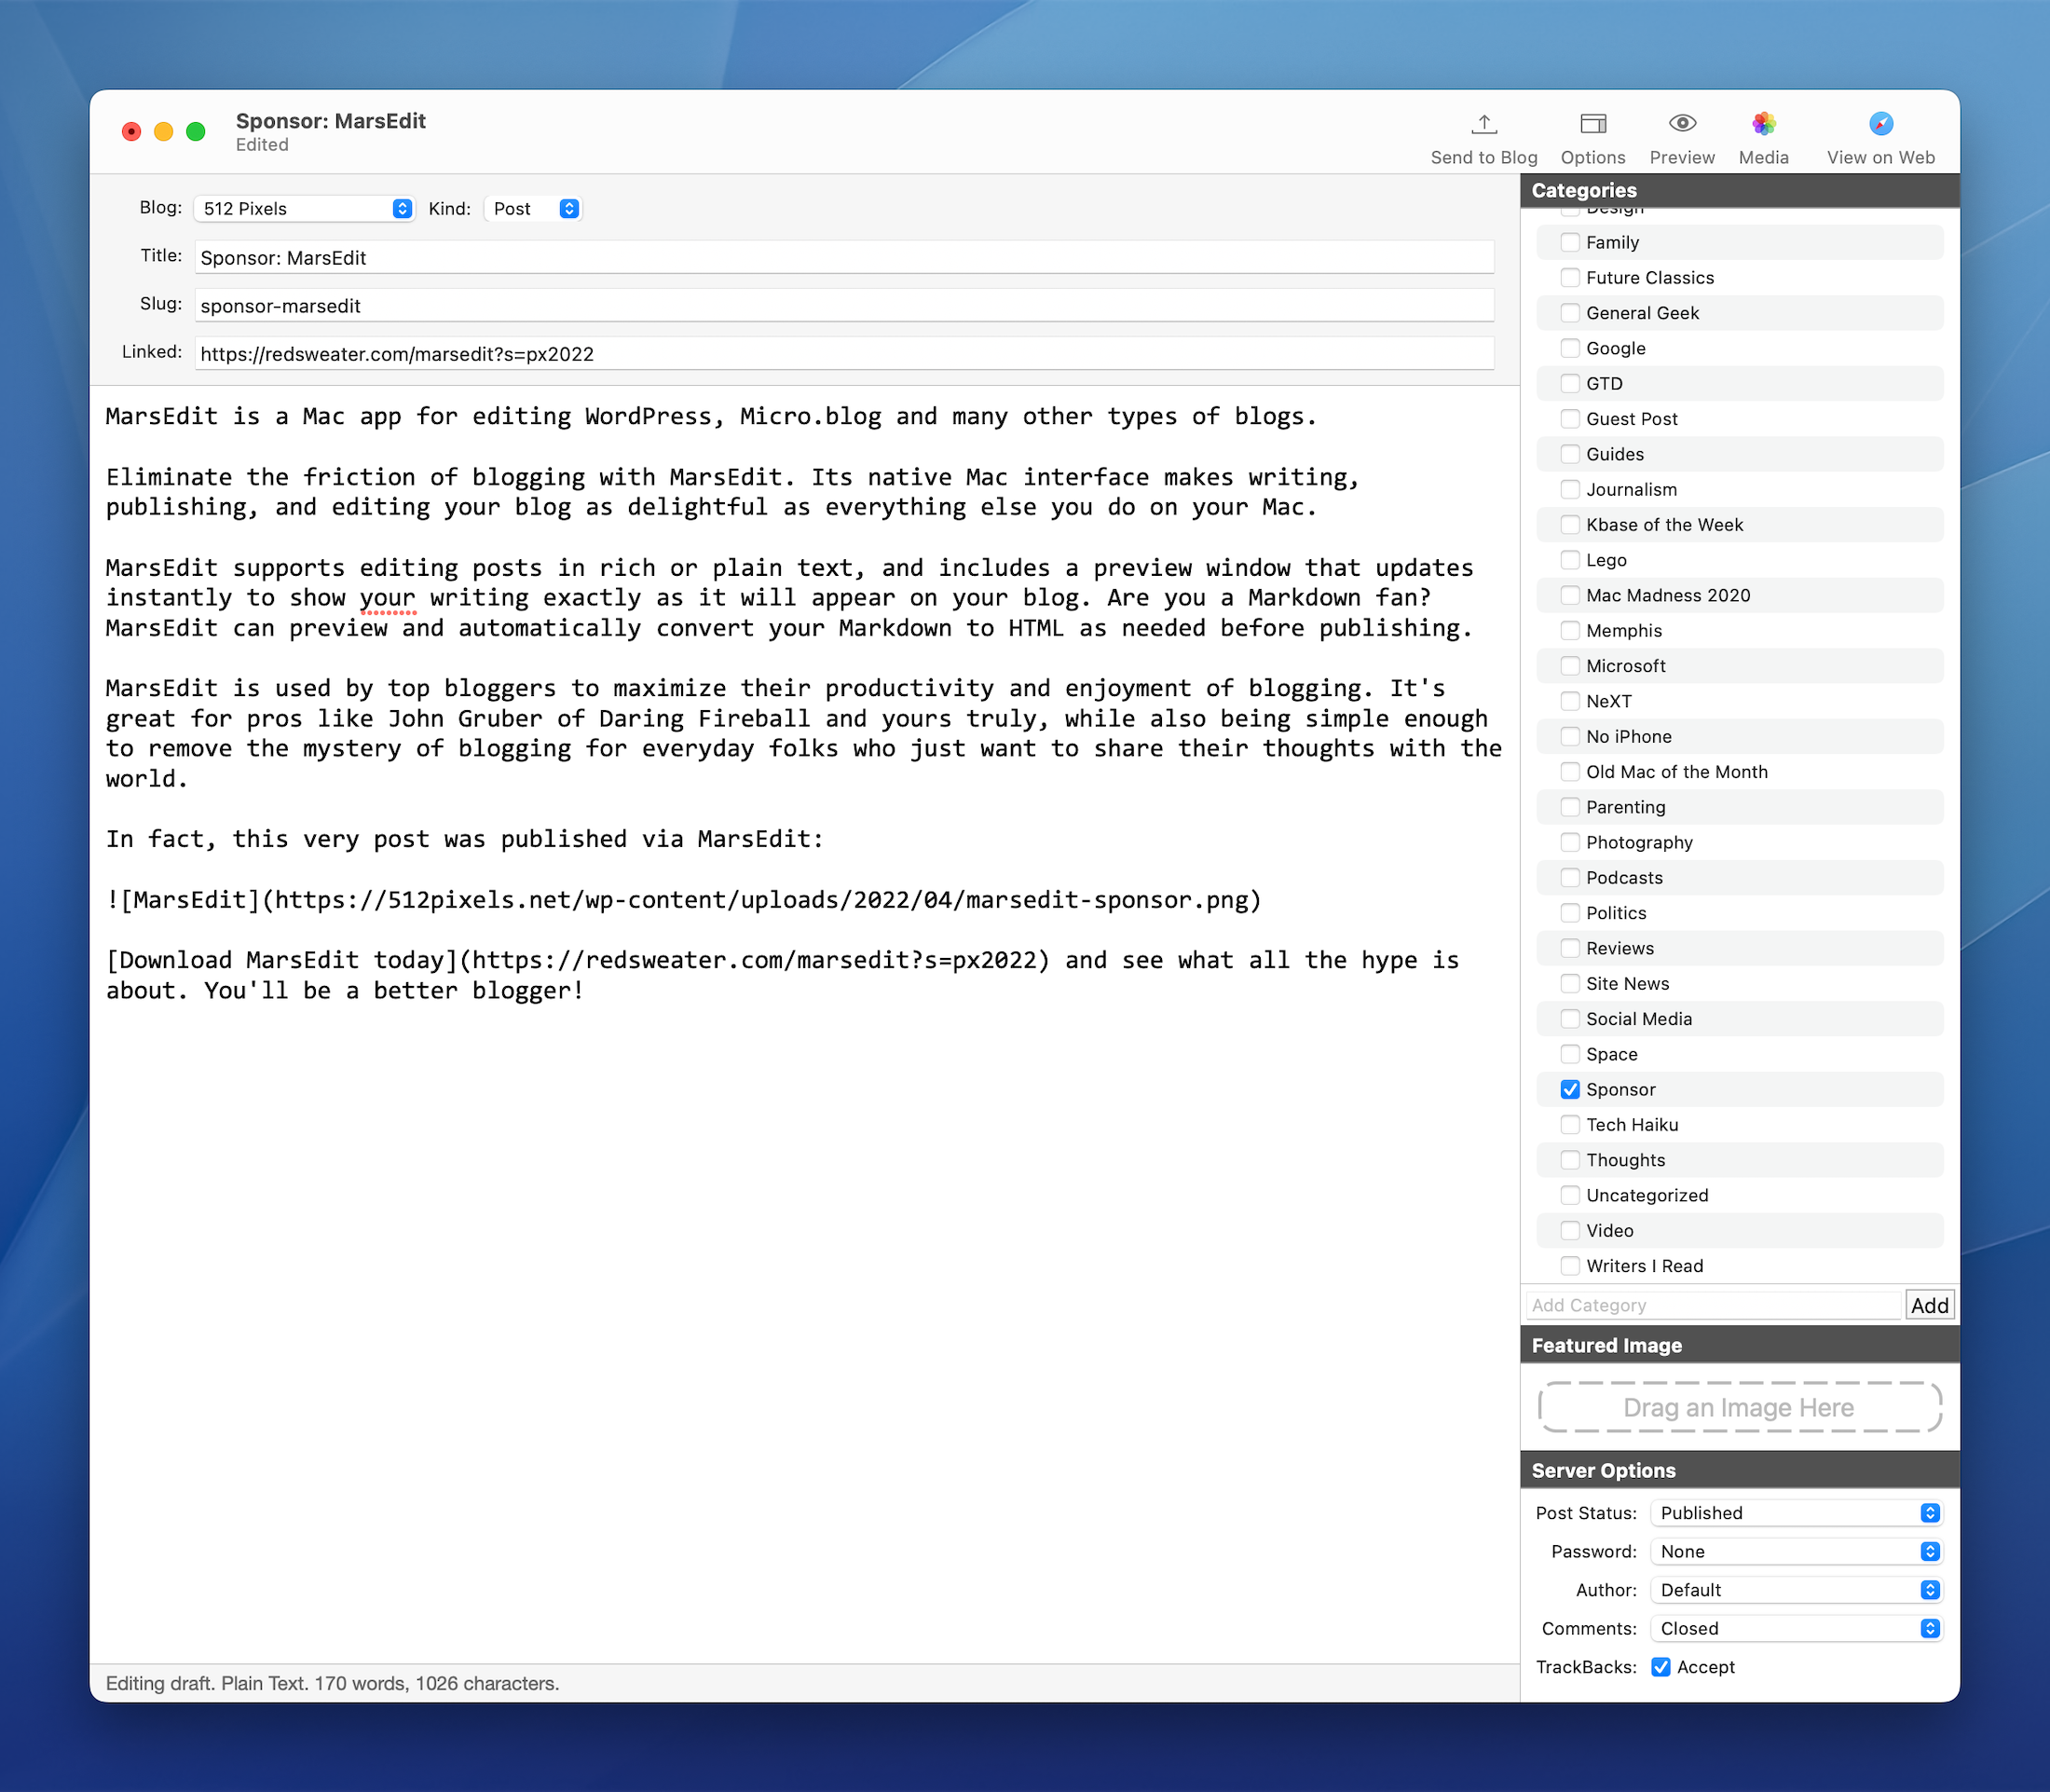This screenshot has height=1792, width=2050.
Task: Open the Options panel icon
Action: (x=1593, y=124)
